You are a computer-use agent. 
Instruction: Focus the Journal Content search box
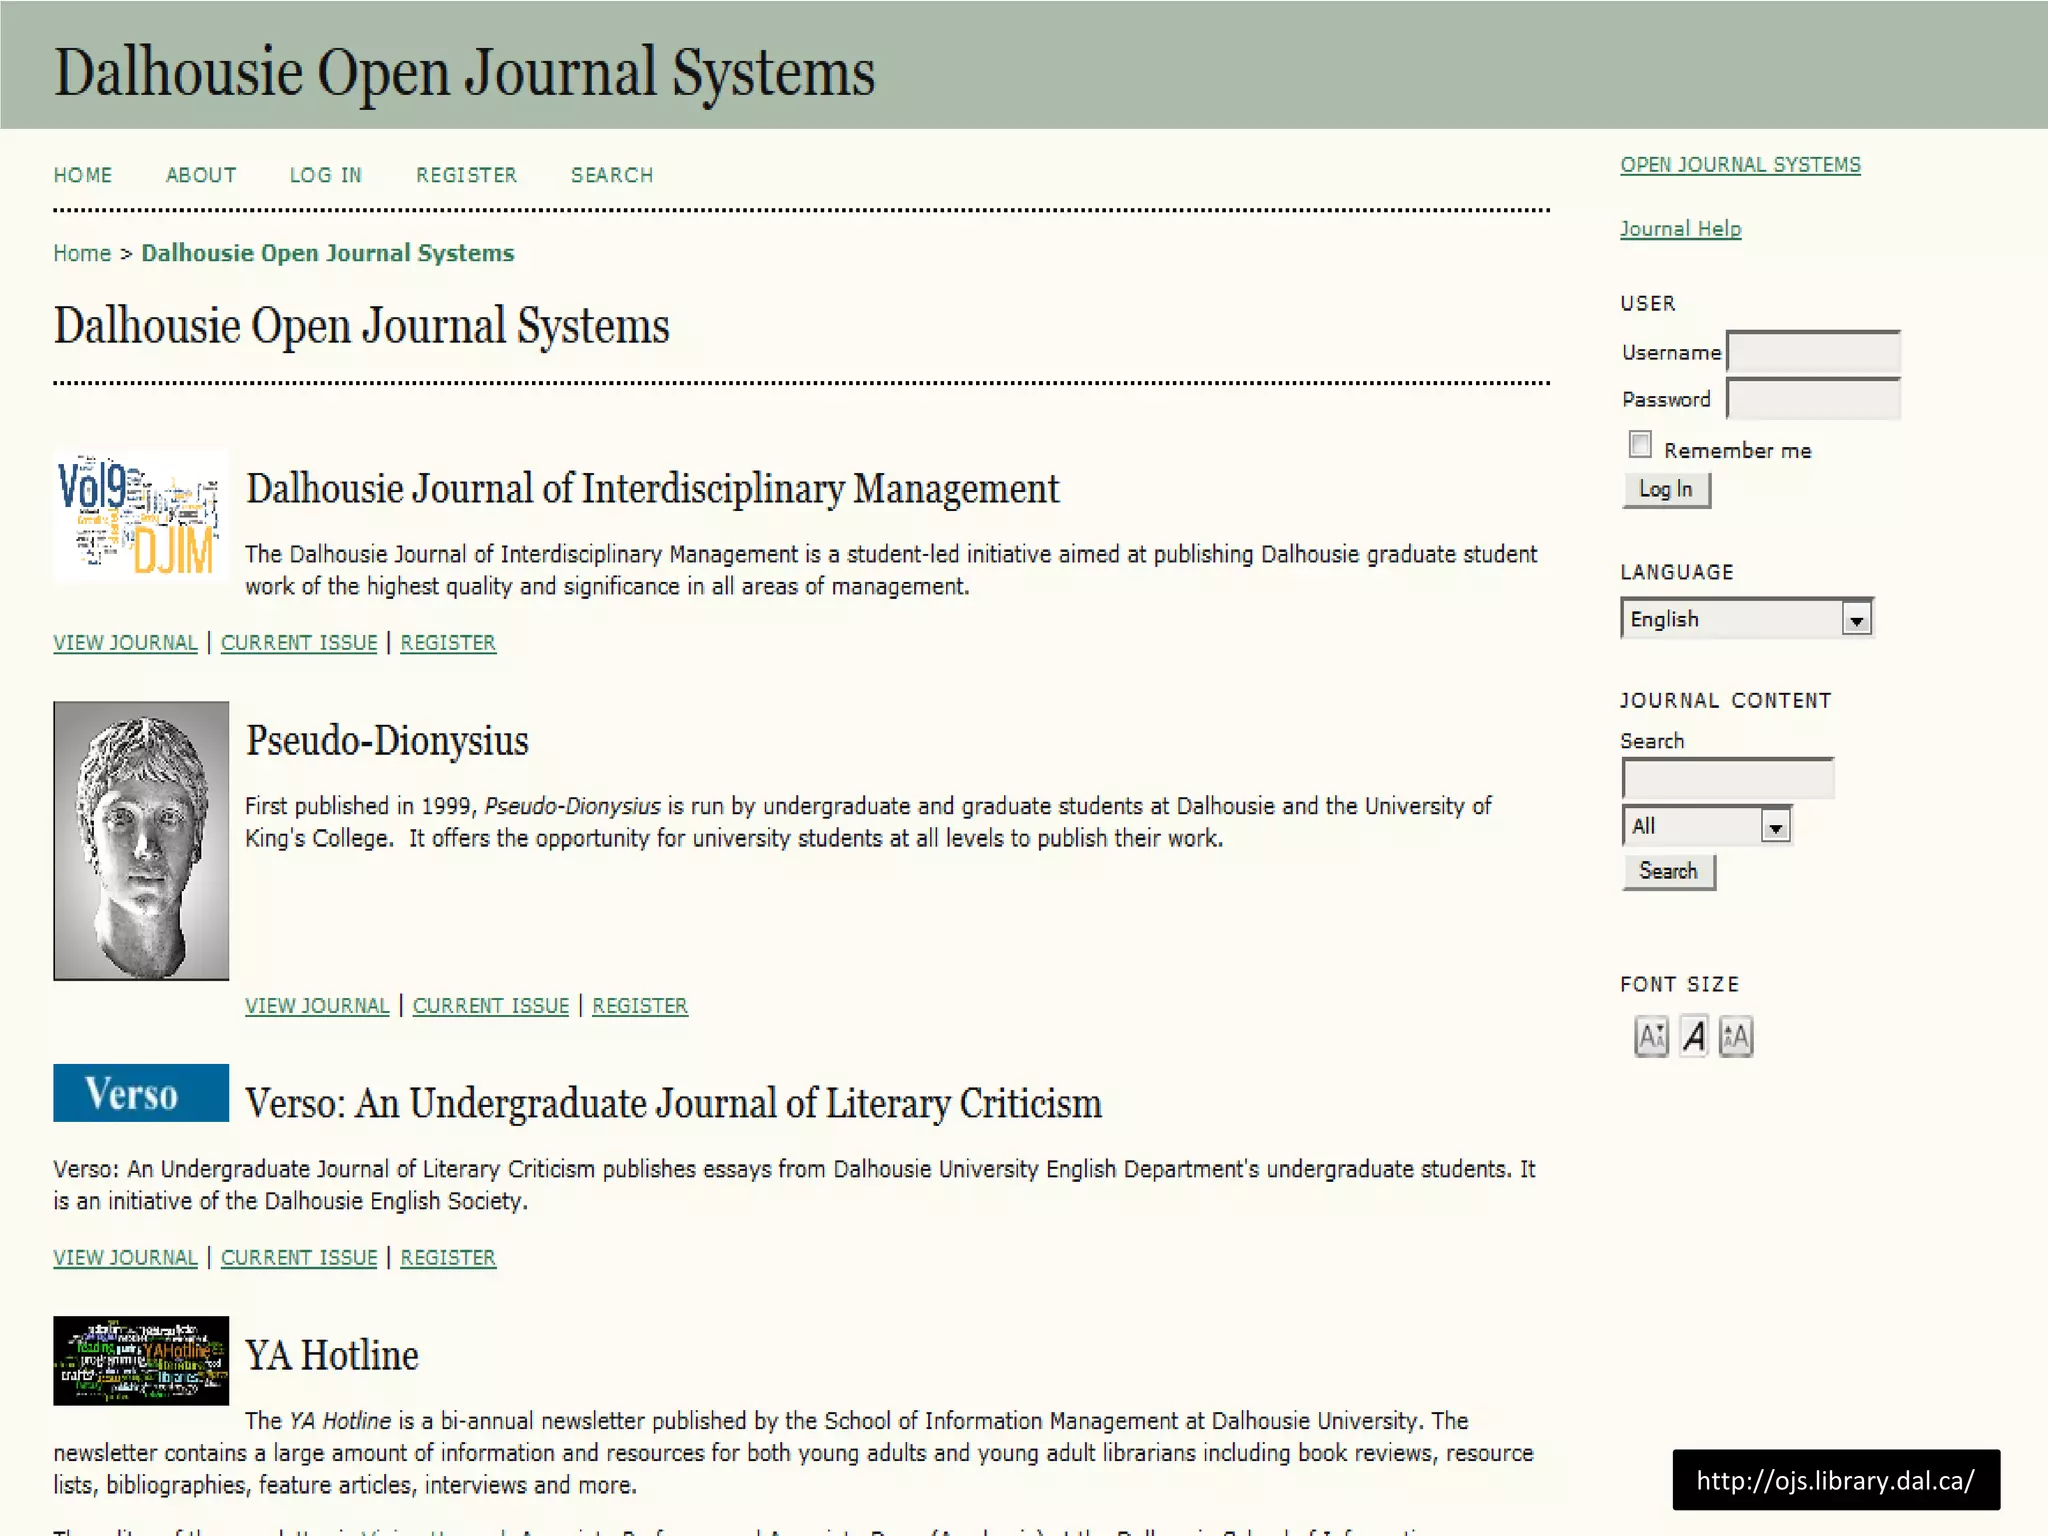coord(1727,778)
